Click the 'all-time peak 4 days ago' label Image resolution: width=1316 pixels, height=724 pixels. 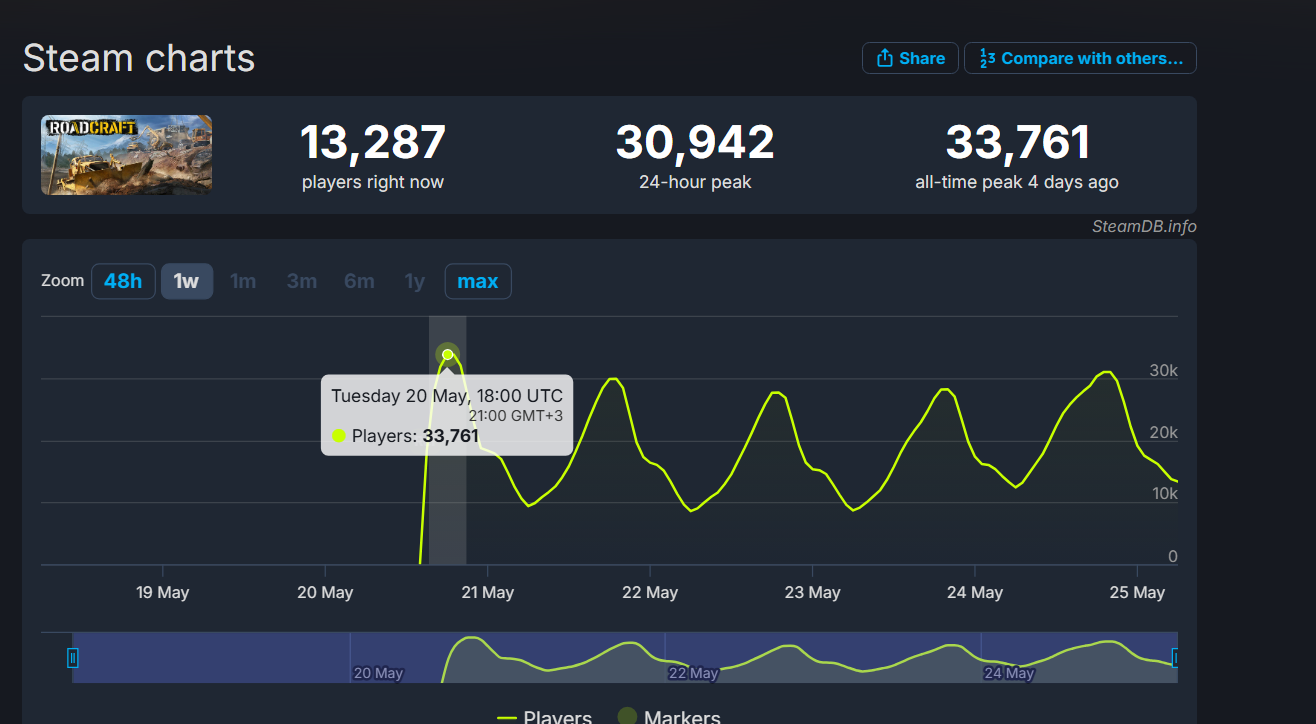coord(1017,182)
